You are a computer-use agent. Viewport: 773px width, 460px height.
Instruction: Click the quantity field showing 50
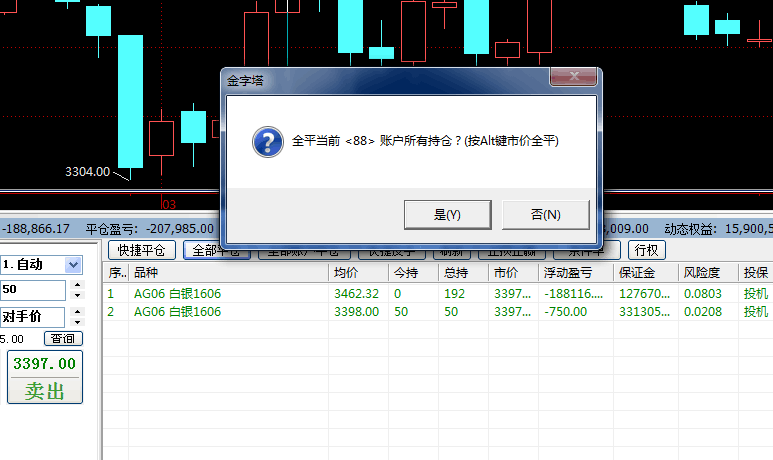[32, 290]
